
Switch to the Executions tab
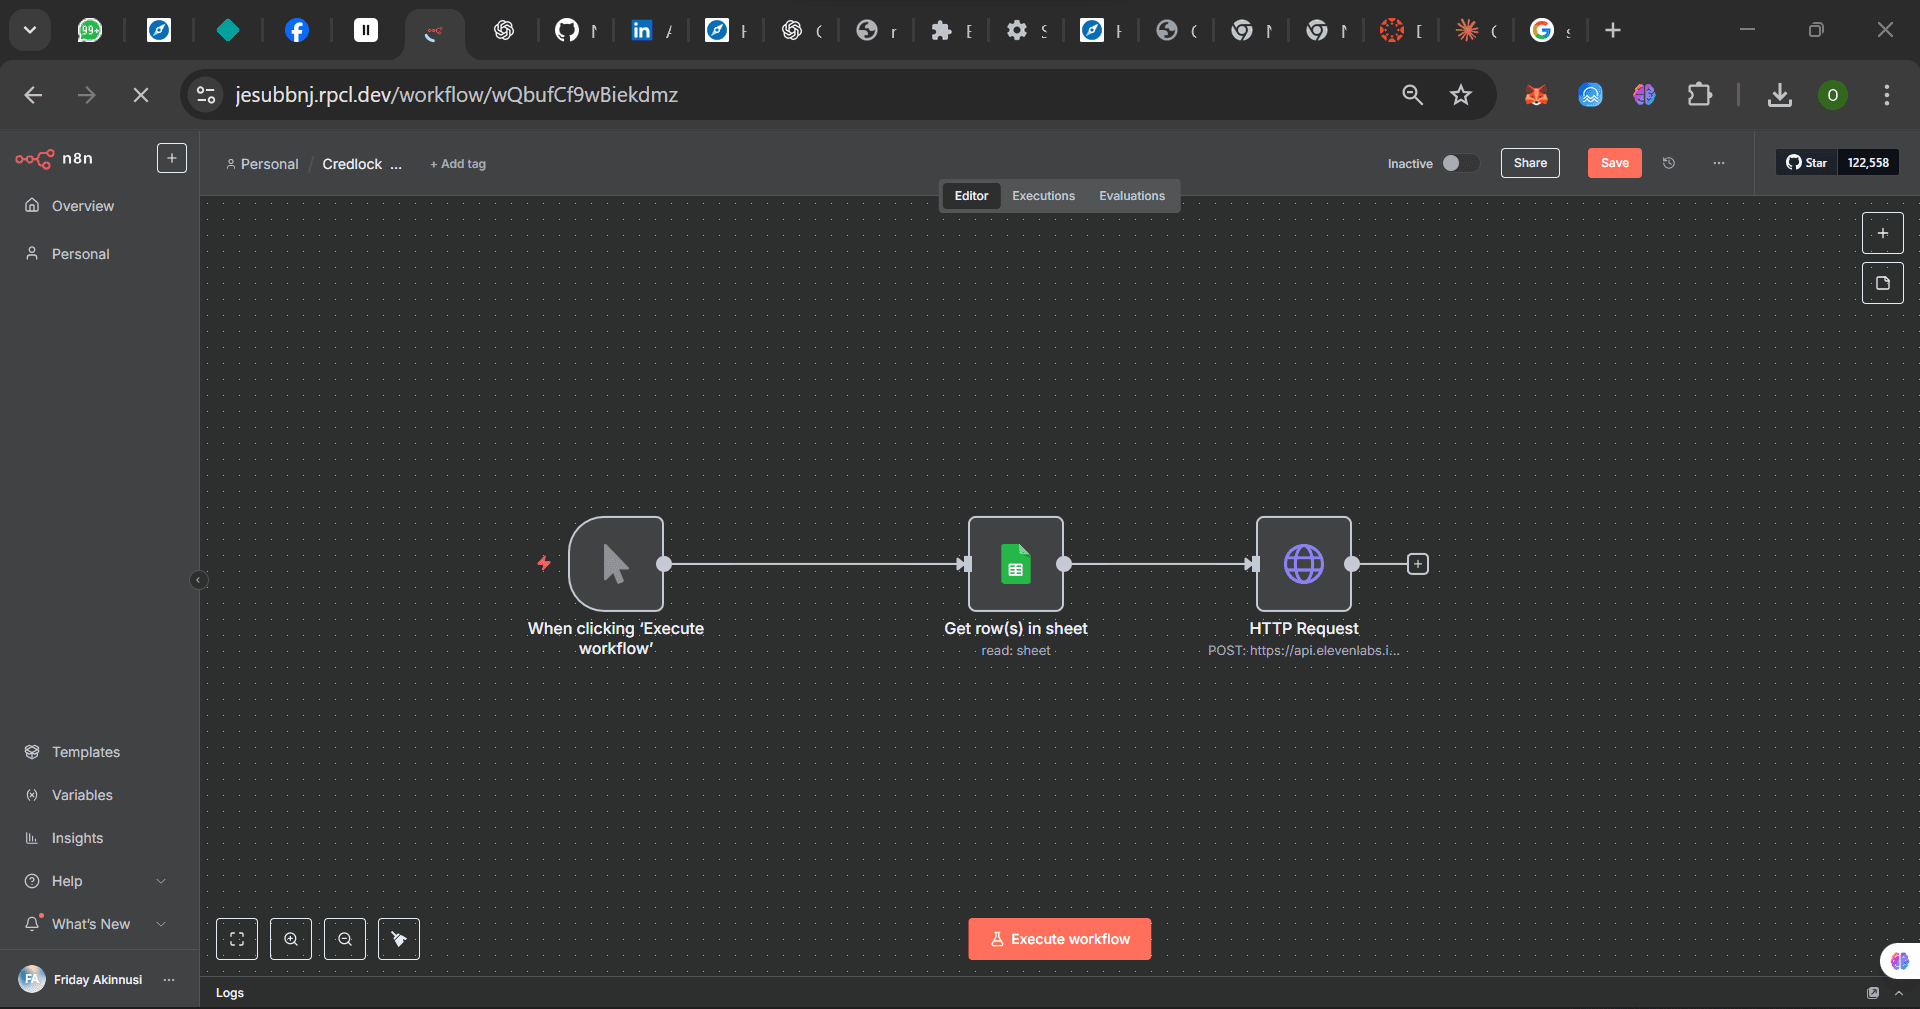(1043, 196)
